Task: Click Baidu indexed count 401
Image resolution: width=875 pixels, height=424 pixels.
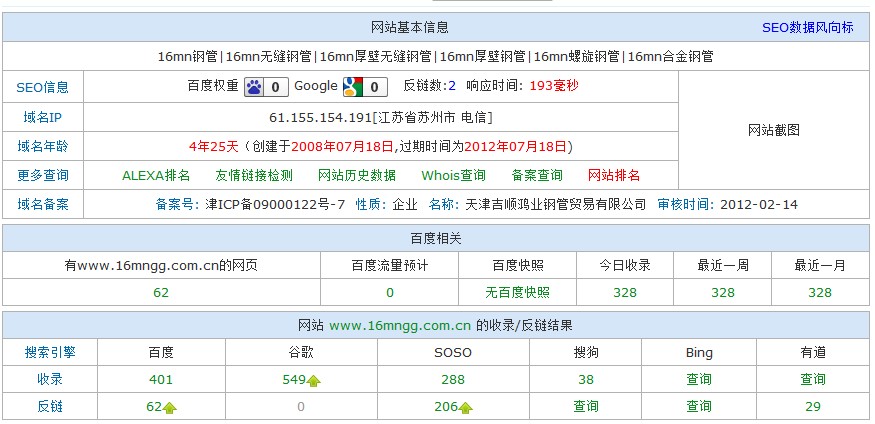Action: (161, 380)
